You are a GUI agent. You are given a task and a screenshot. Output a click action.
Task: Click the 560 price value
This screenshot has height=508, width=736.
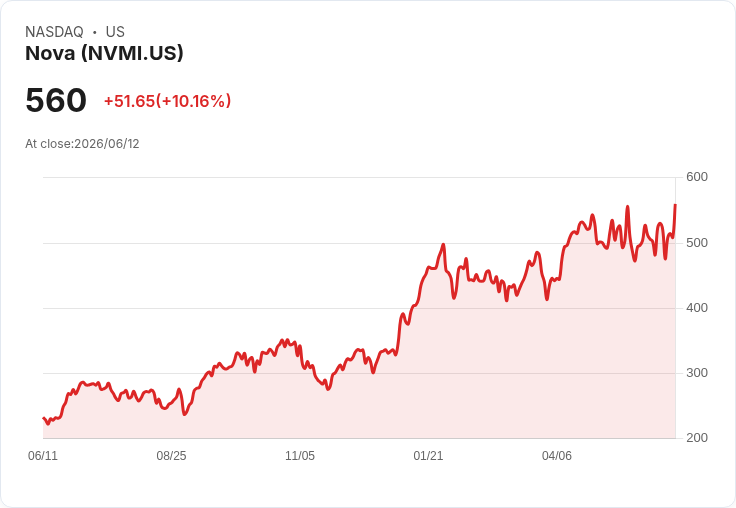pos(56,100)
